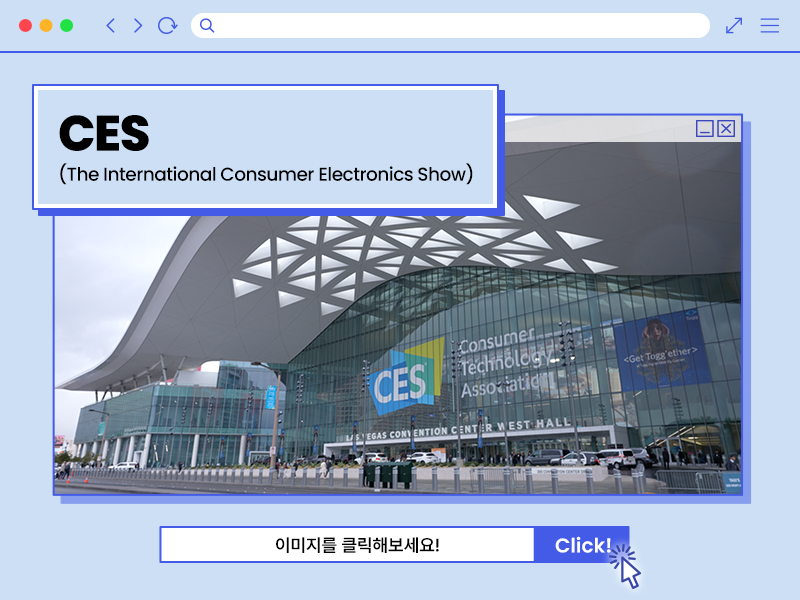Go forward with the right arrow
This screenshot has width=800, height=600.
click(x=138, y=26)
